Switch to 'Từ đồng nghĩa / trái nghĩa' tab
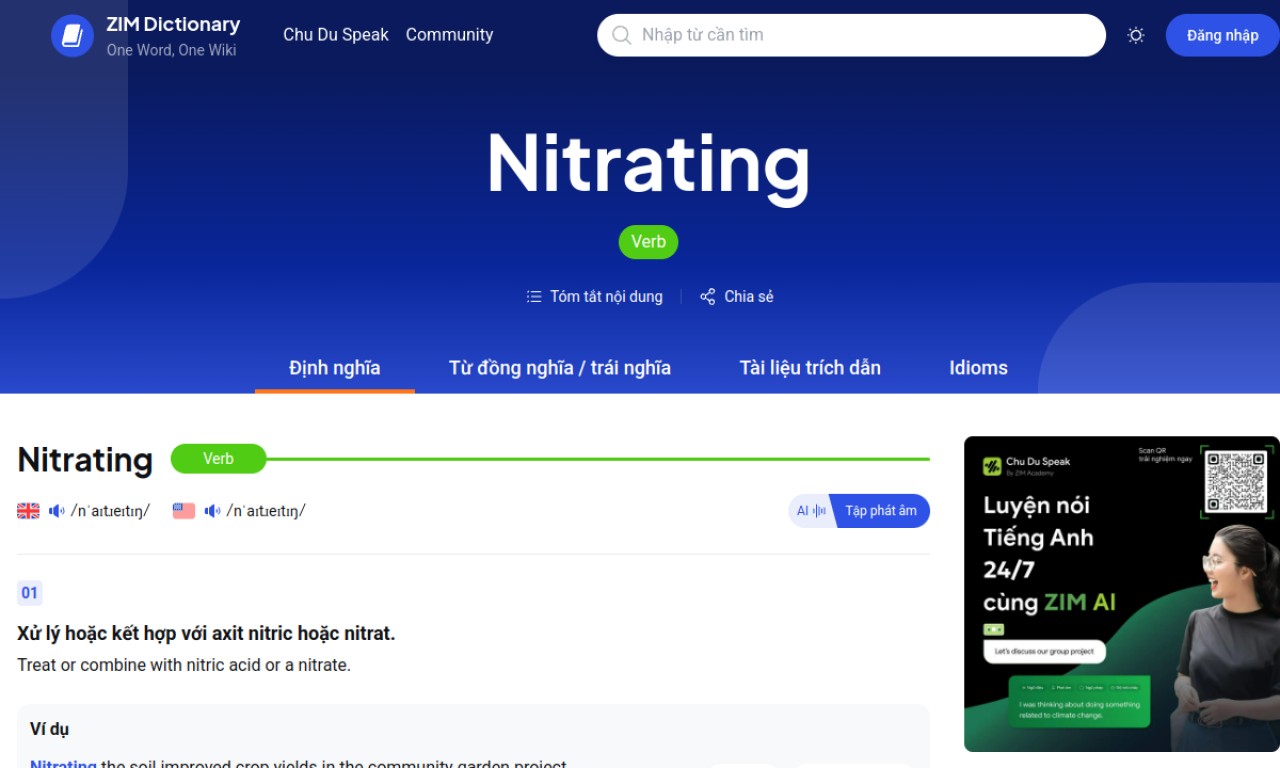Screen dimensions: 1280x768 [x=560, y=368]
